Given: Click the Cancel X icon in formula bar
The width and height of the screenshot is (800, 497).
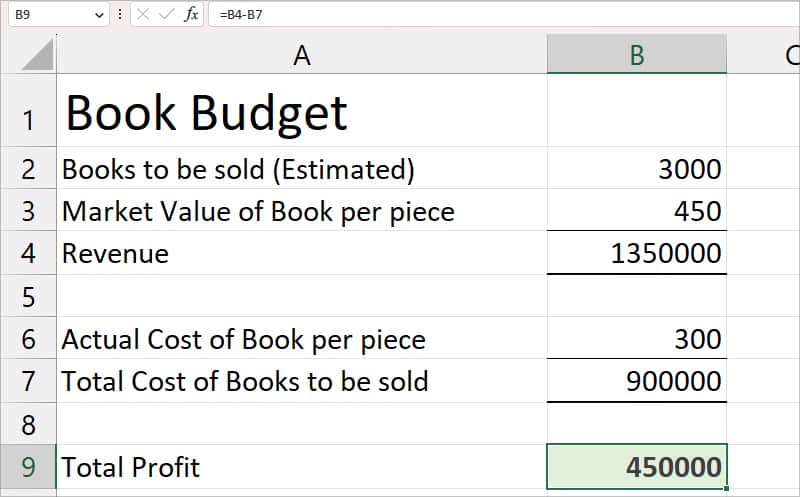Looking at the screenshot, I should 143,14.
